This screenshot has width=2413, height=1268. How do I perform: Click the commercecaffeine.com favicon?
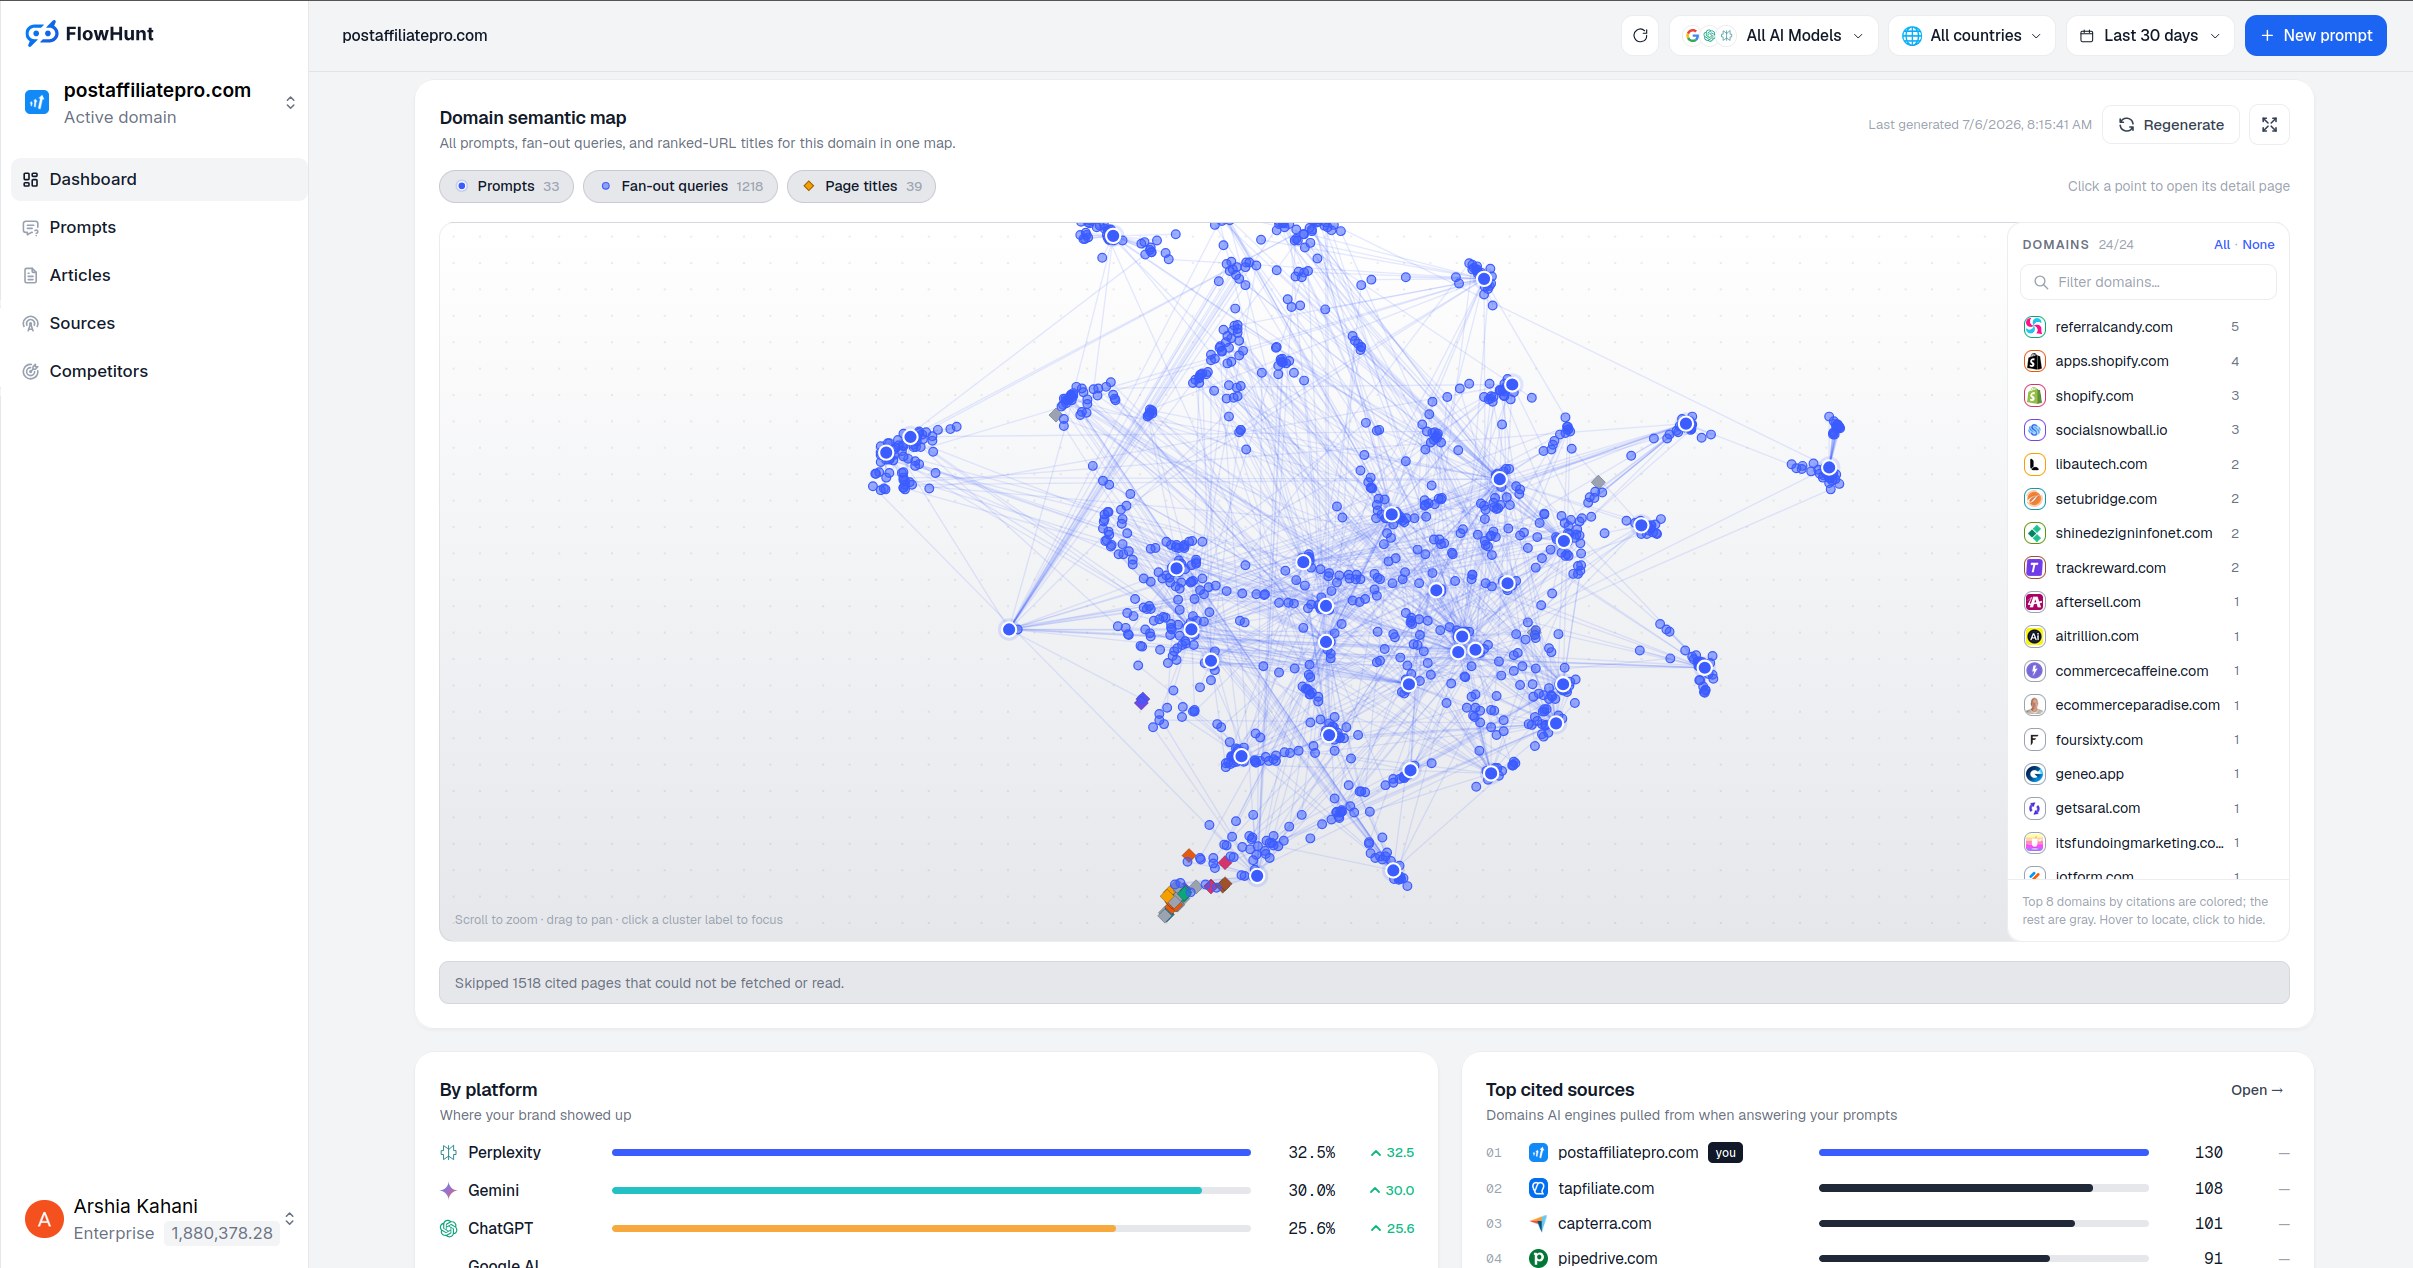coord(2034,671)
